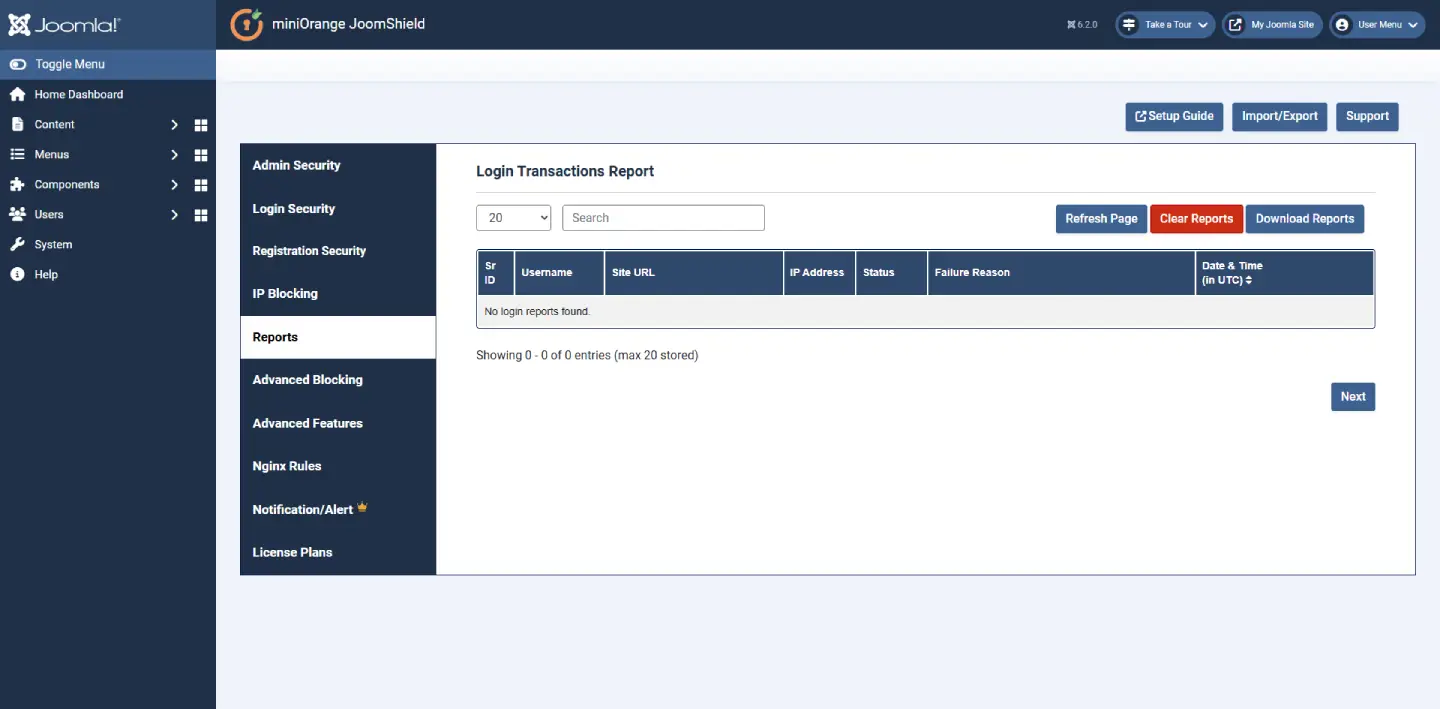Viewport: 1440px width, 709px height.
Task: Click the System wrench icon
Action: (17, 244)
